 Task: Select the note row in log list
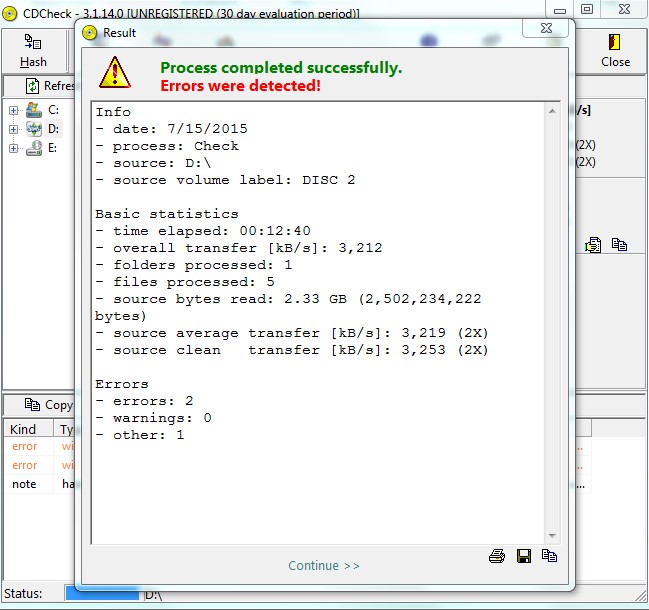pyautogui.click(x=25, y=484)
